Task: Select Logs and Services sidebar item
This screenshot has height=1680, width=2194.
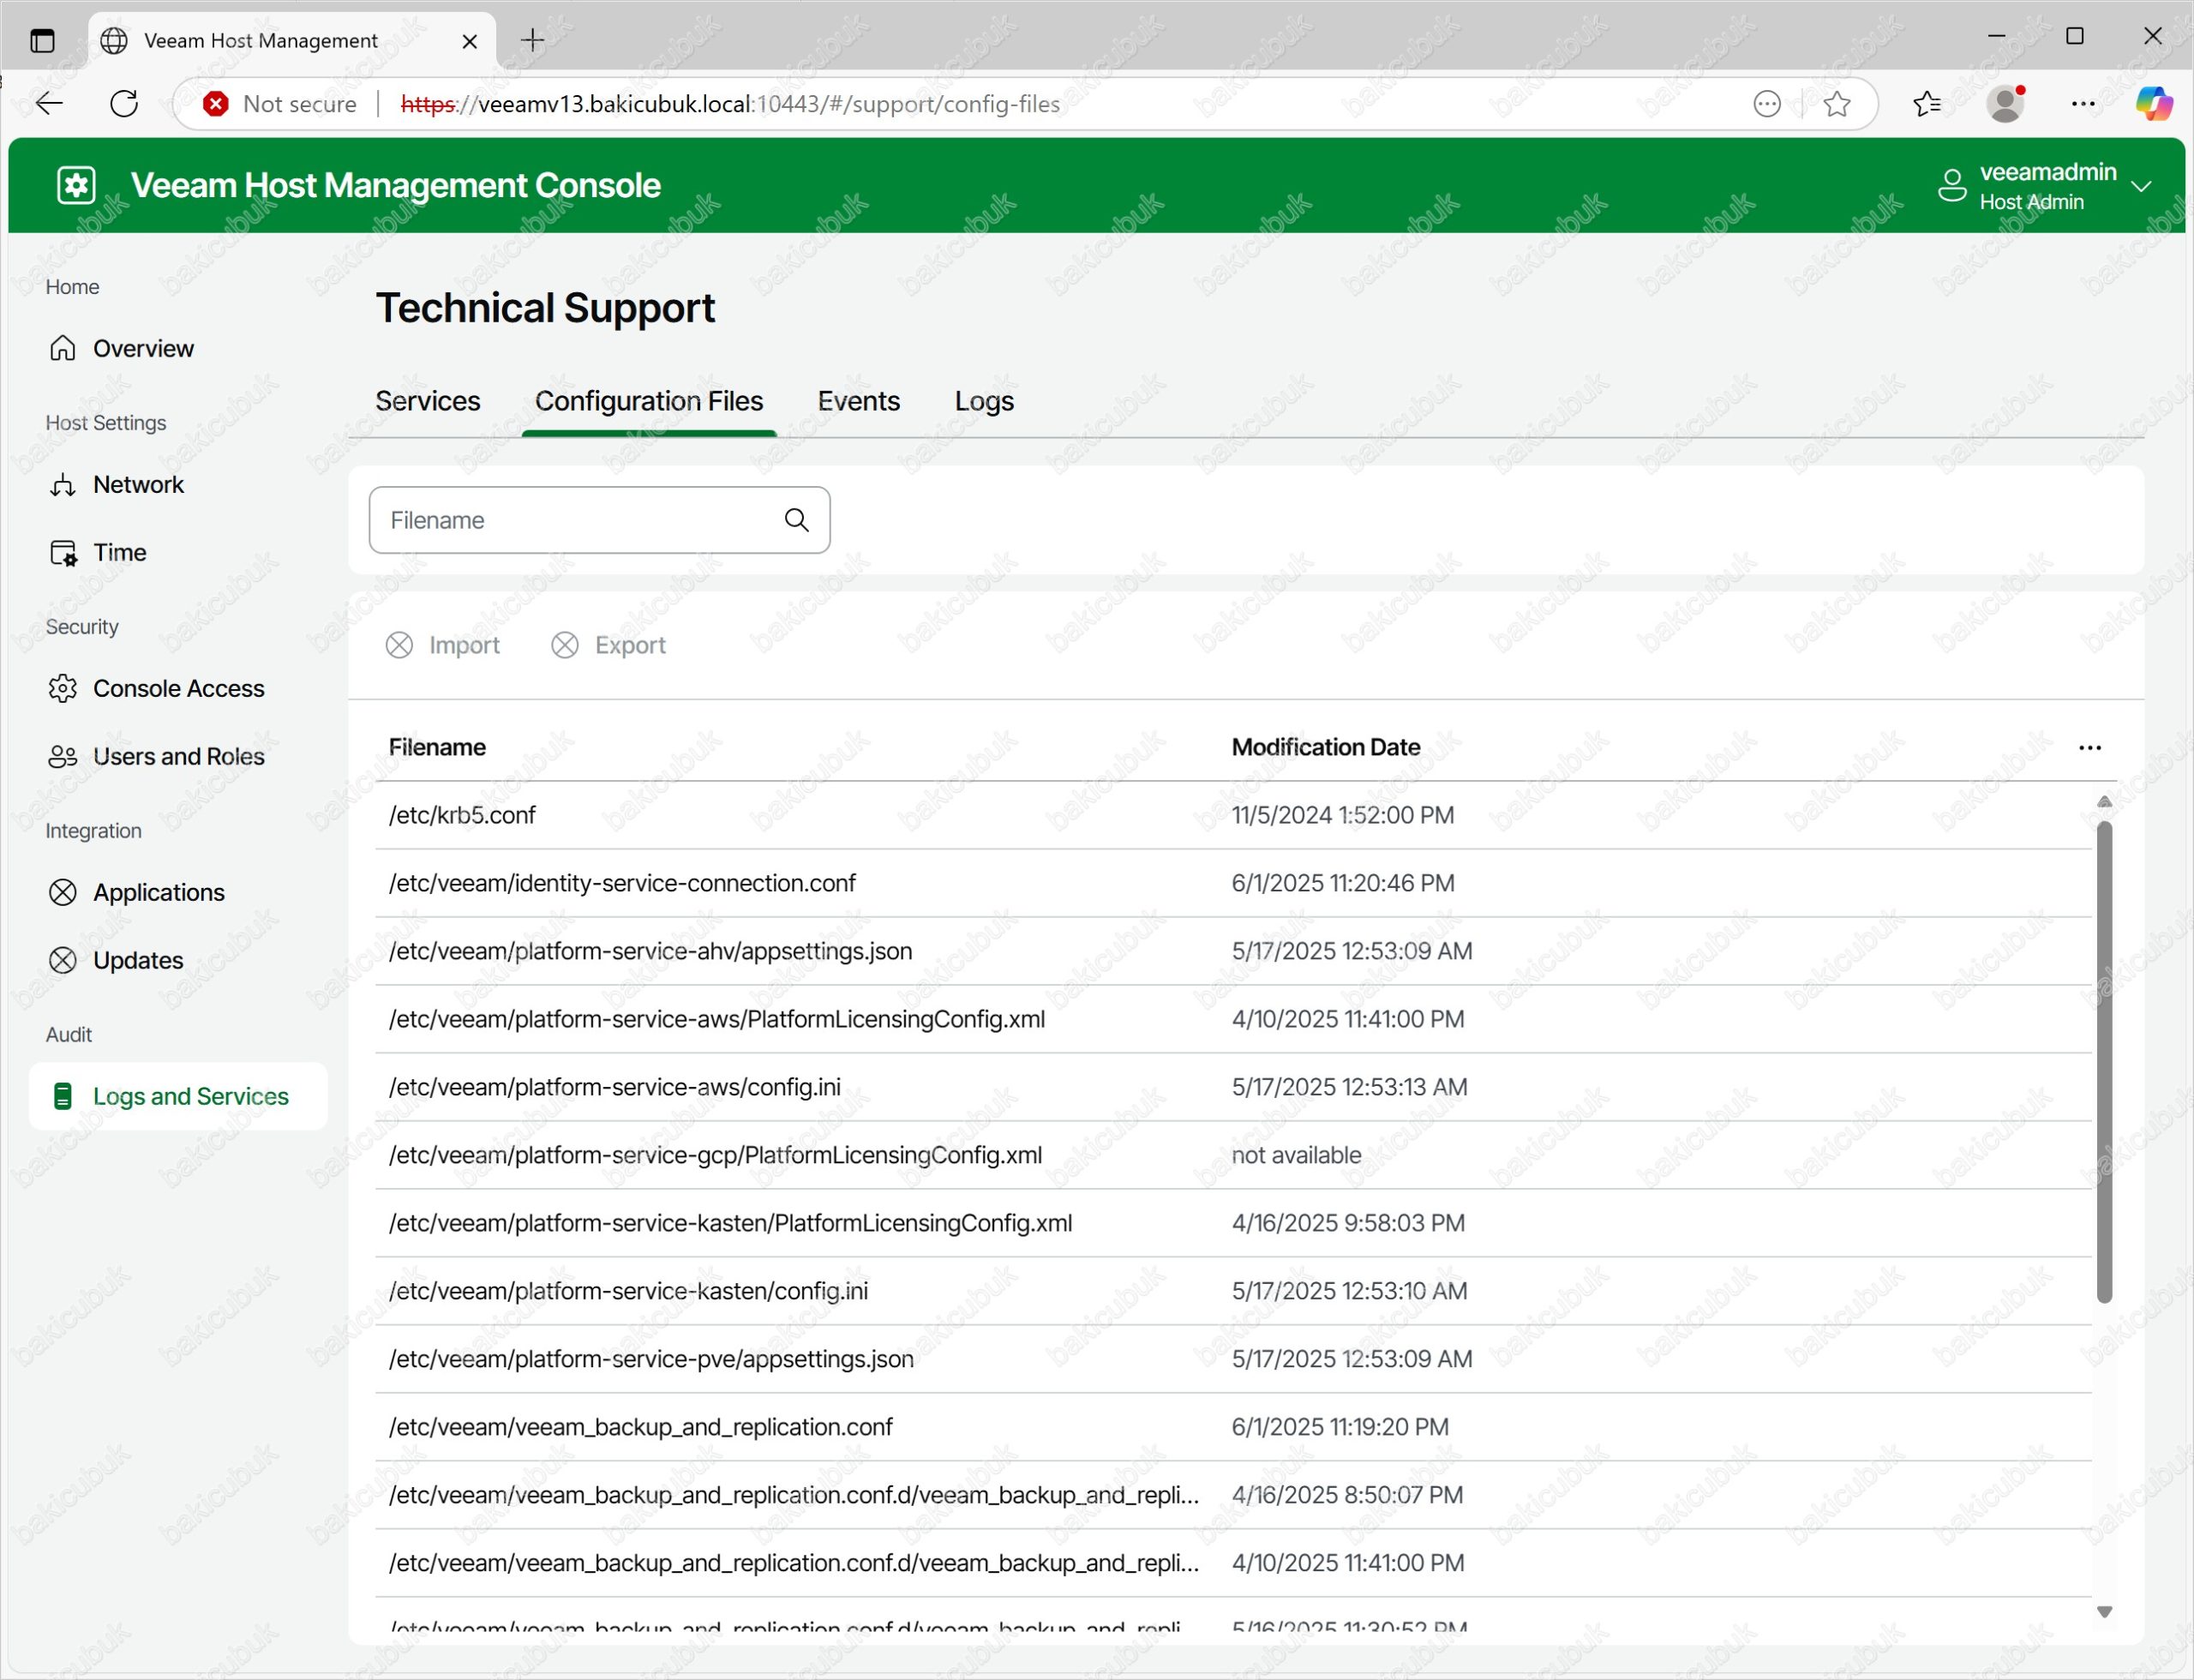Action: 178,1096
